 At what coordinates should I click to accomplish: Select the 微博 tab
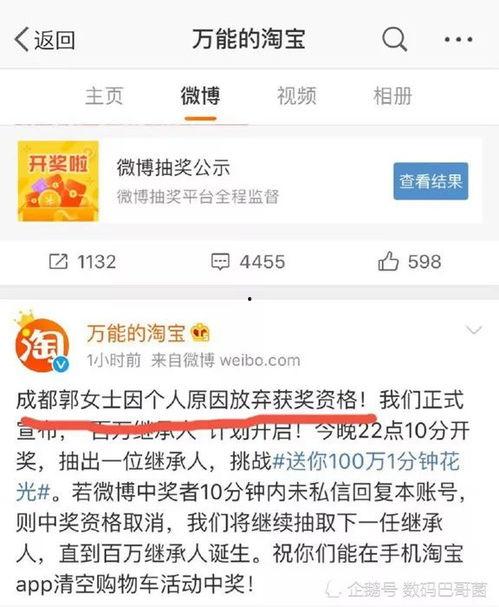200,96
